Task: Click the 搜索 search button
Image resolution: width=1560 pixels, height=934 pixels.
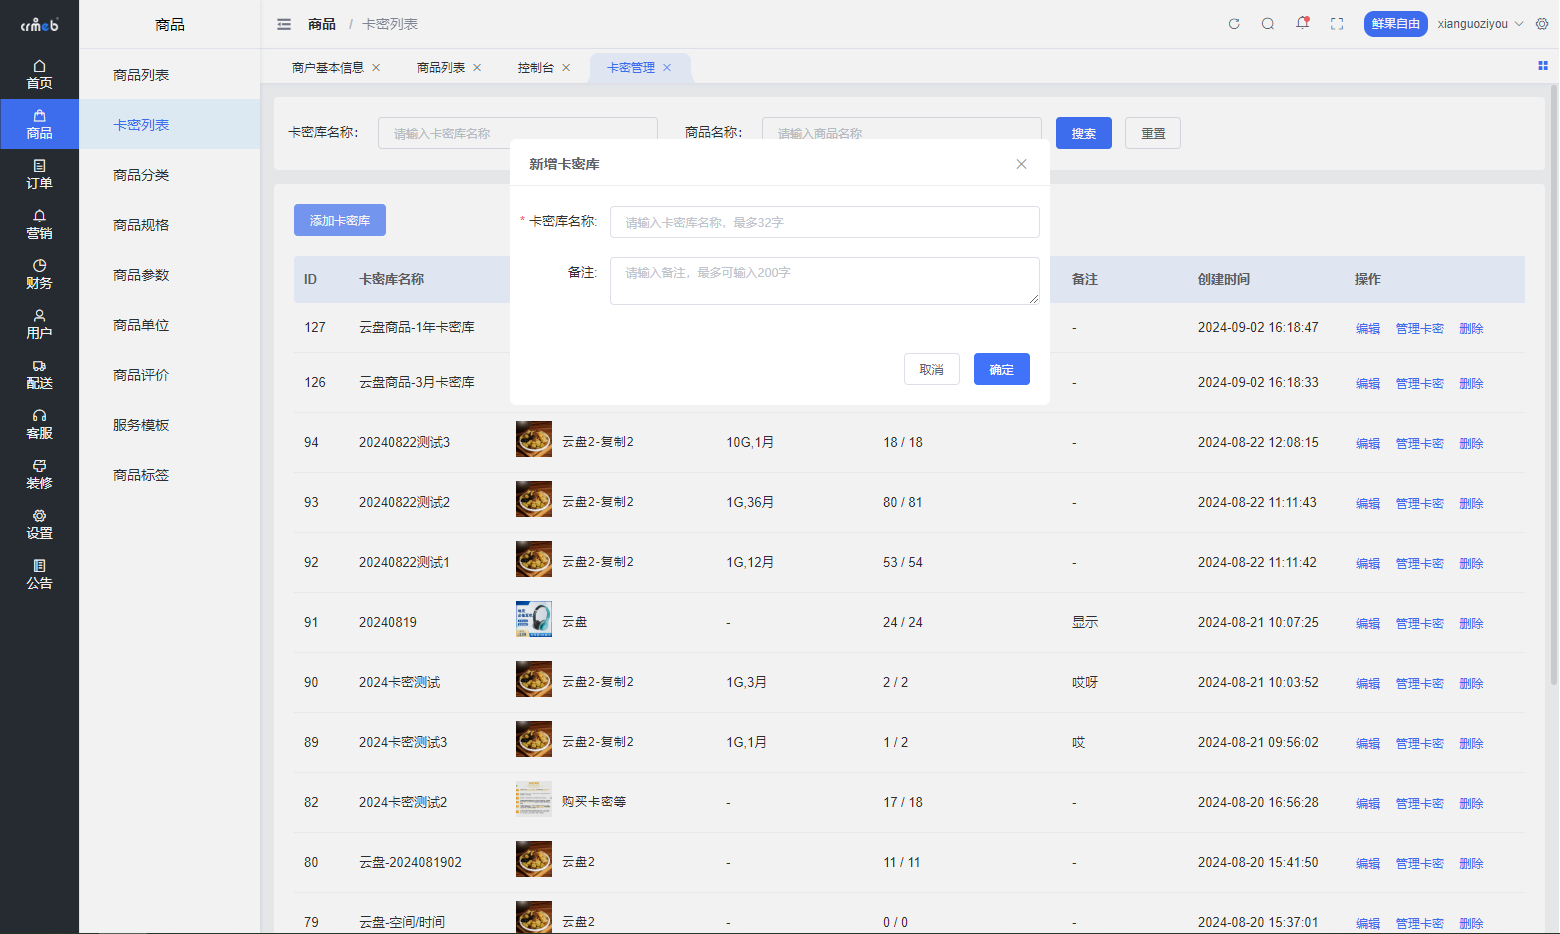Action: click(1084, 133)
